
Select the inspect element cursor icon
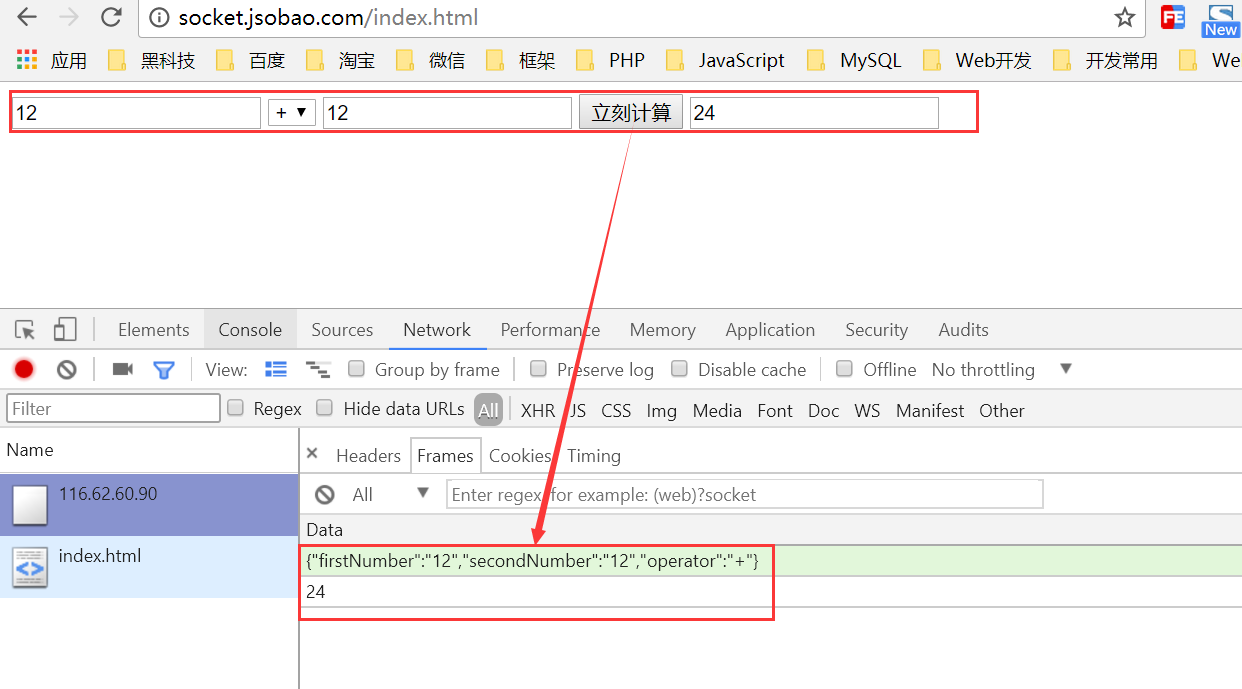[25, 330]
